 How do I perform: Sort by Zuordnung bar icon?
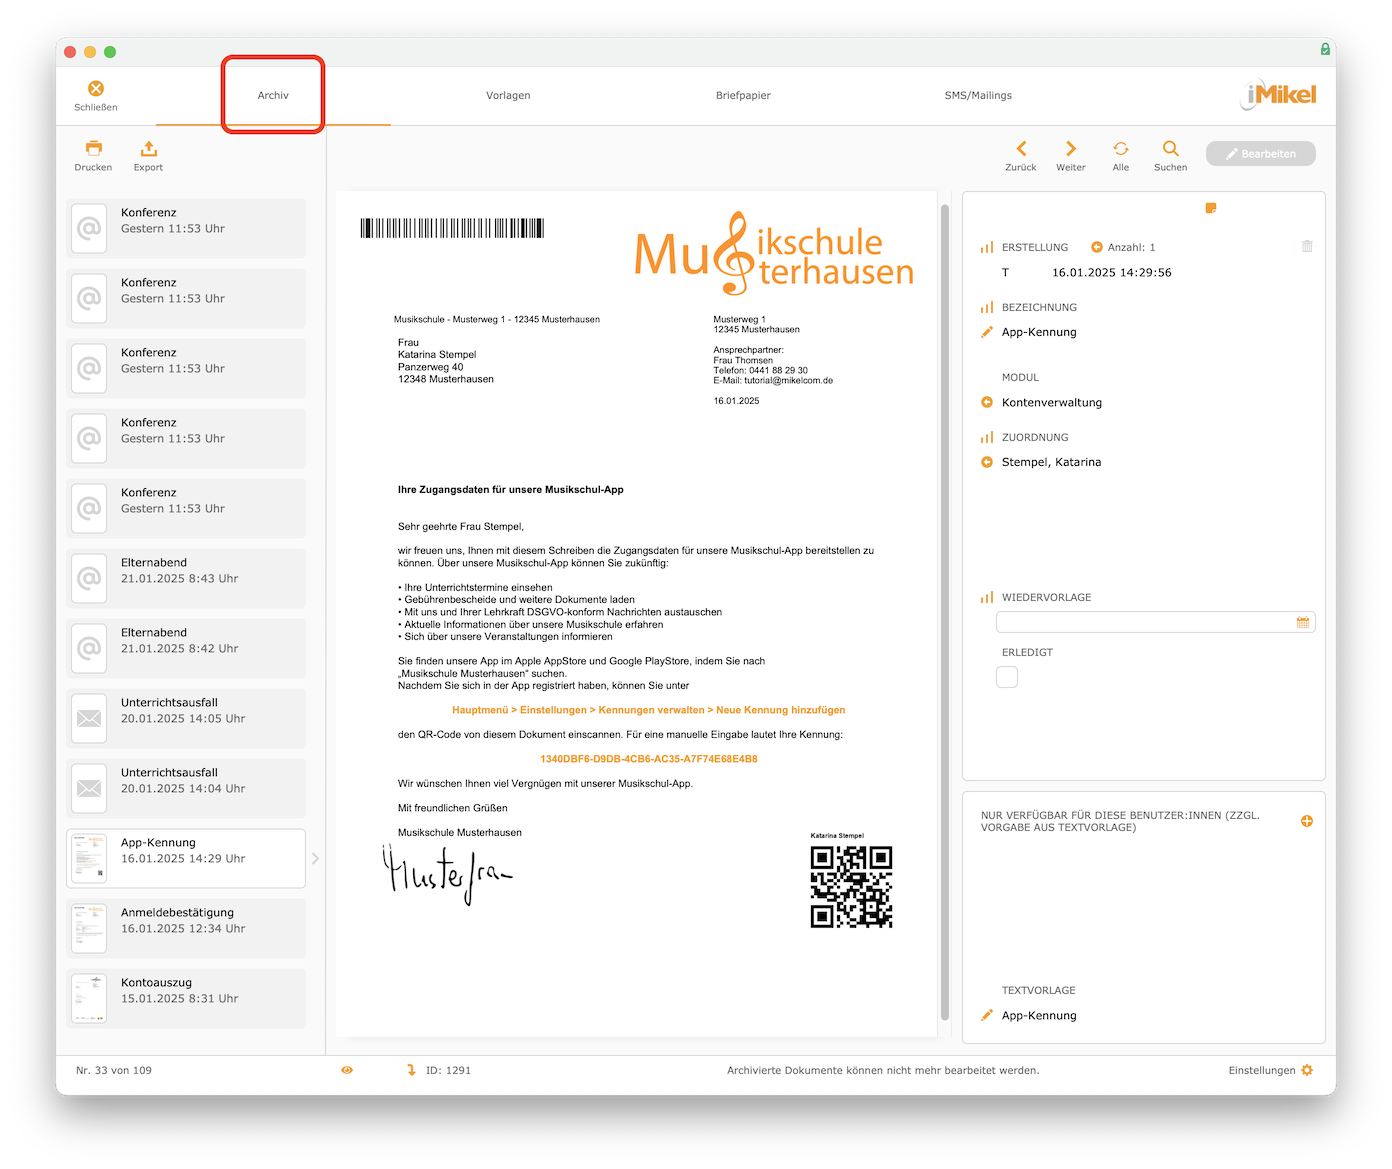coord(987,437)
